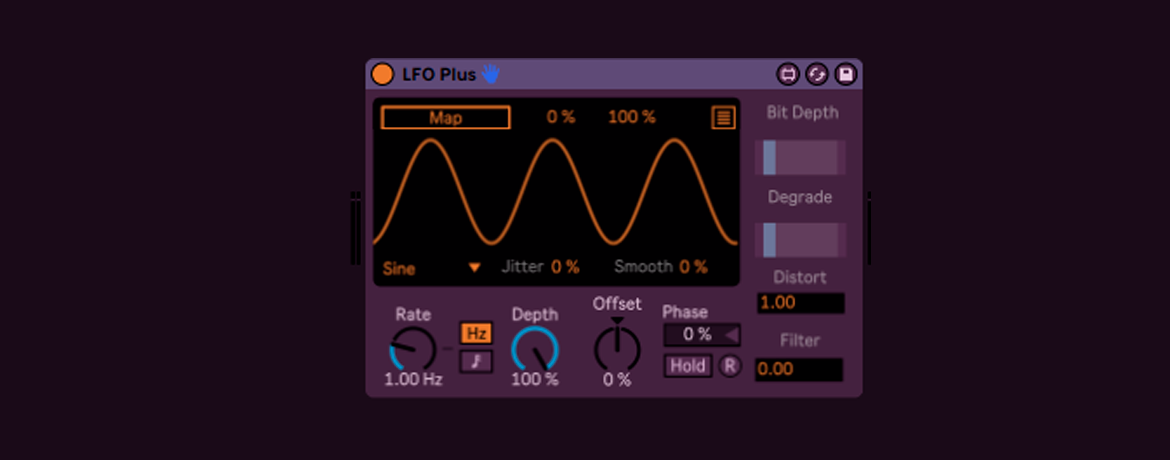Click the blue hand icon in title bar
The height and width of the screenshot is (460, 1170).
[490, 74]
